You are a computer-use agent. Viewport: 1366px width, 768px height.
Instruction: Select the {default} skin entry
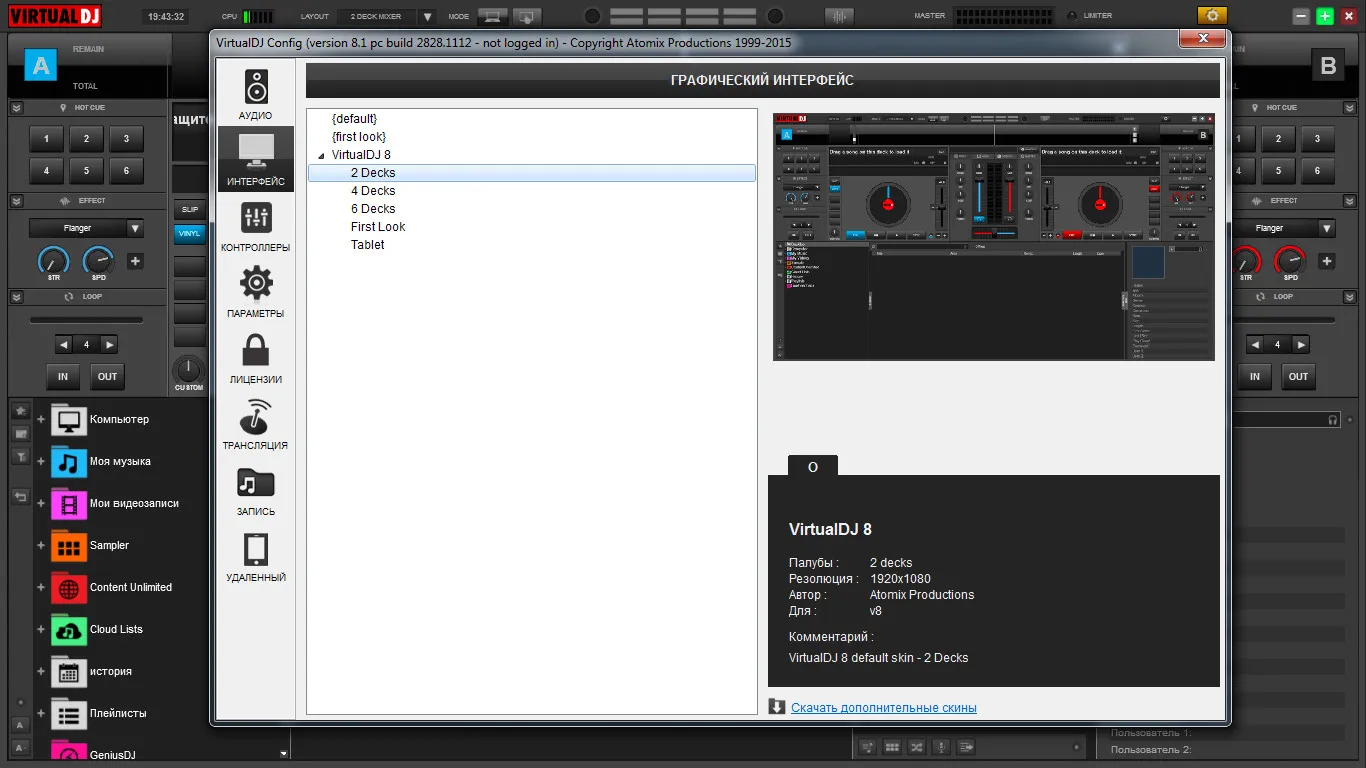coord(354,119)
